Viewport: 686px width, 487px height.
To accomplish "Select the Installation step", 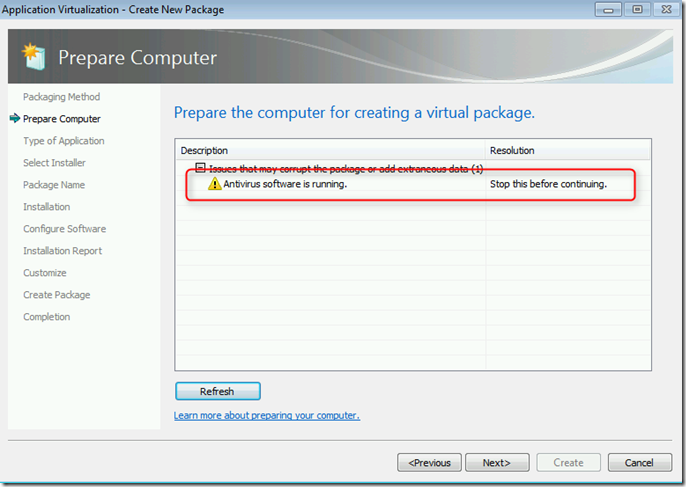I will (46, 207).
